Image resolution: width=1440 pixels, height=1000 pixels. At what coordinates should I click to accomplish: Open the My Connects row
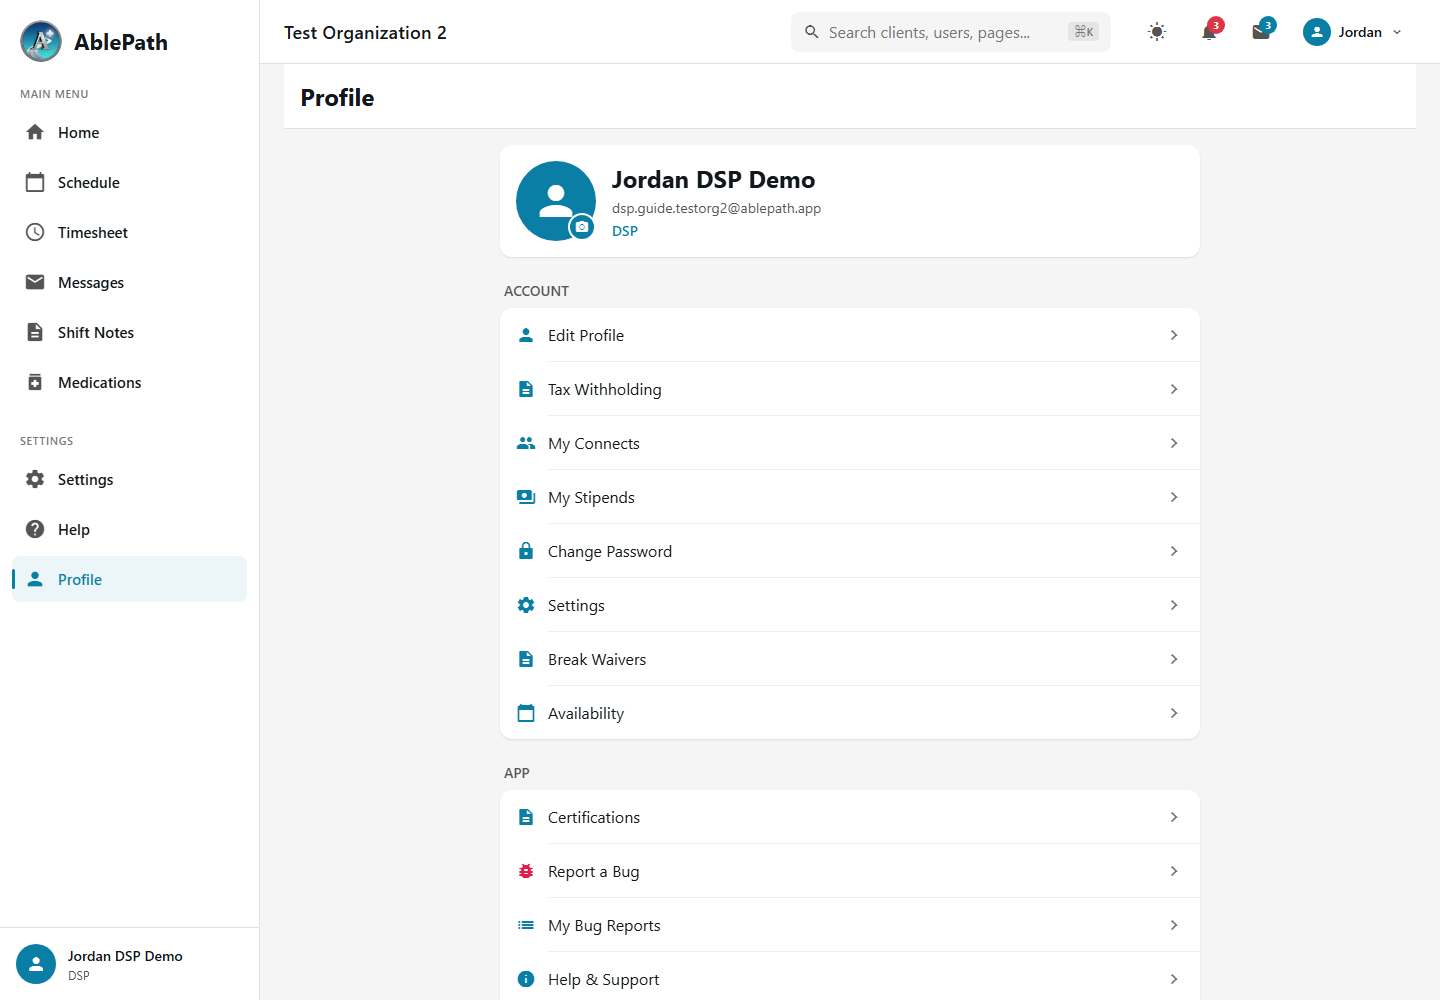point(850,443)
